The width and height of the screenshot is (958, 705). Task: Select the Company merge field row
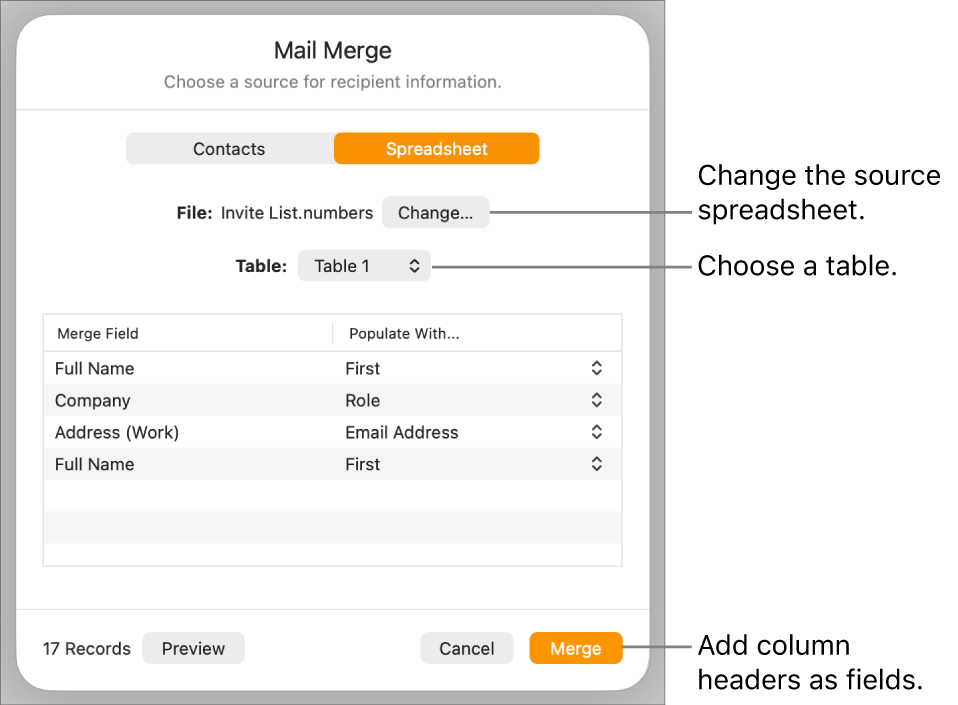coord(92,400)
